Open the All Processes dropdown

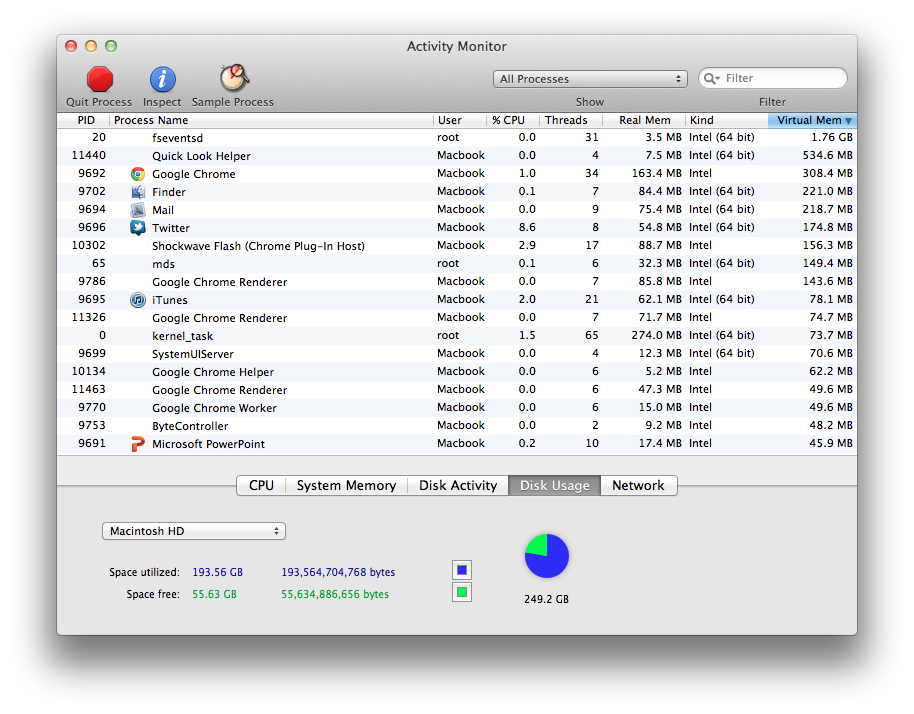(590, 79)
